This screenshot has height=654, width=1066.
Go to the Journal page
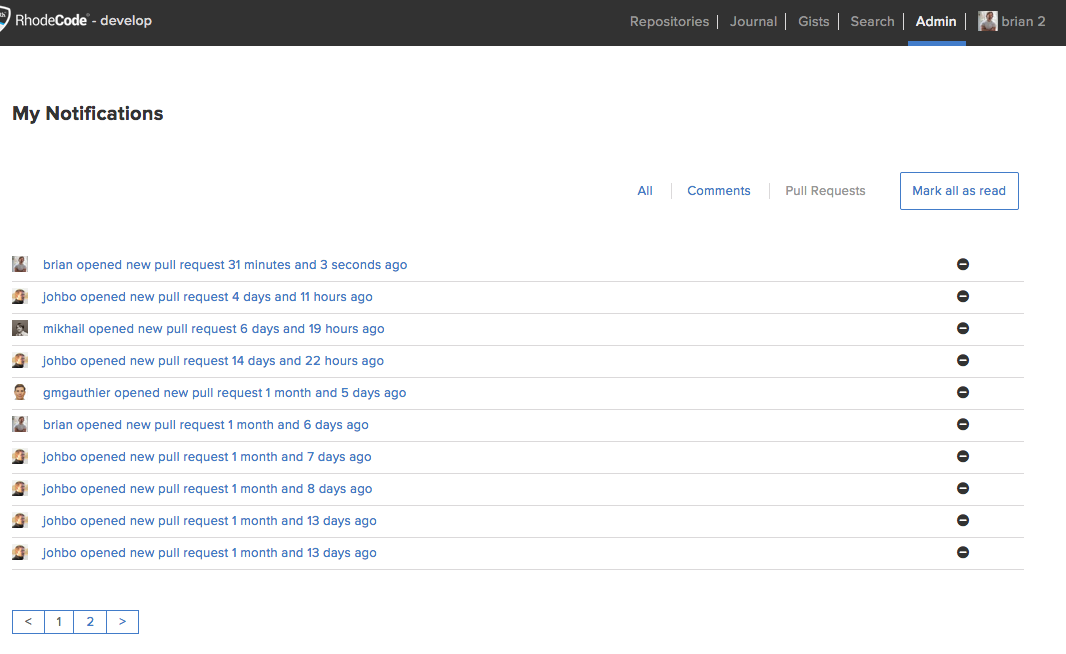tap(753, 21)
